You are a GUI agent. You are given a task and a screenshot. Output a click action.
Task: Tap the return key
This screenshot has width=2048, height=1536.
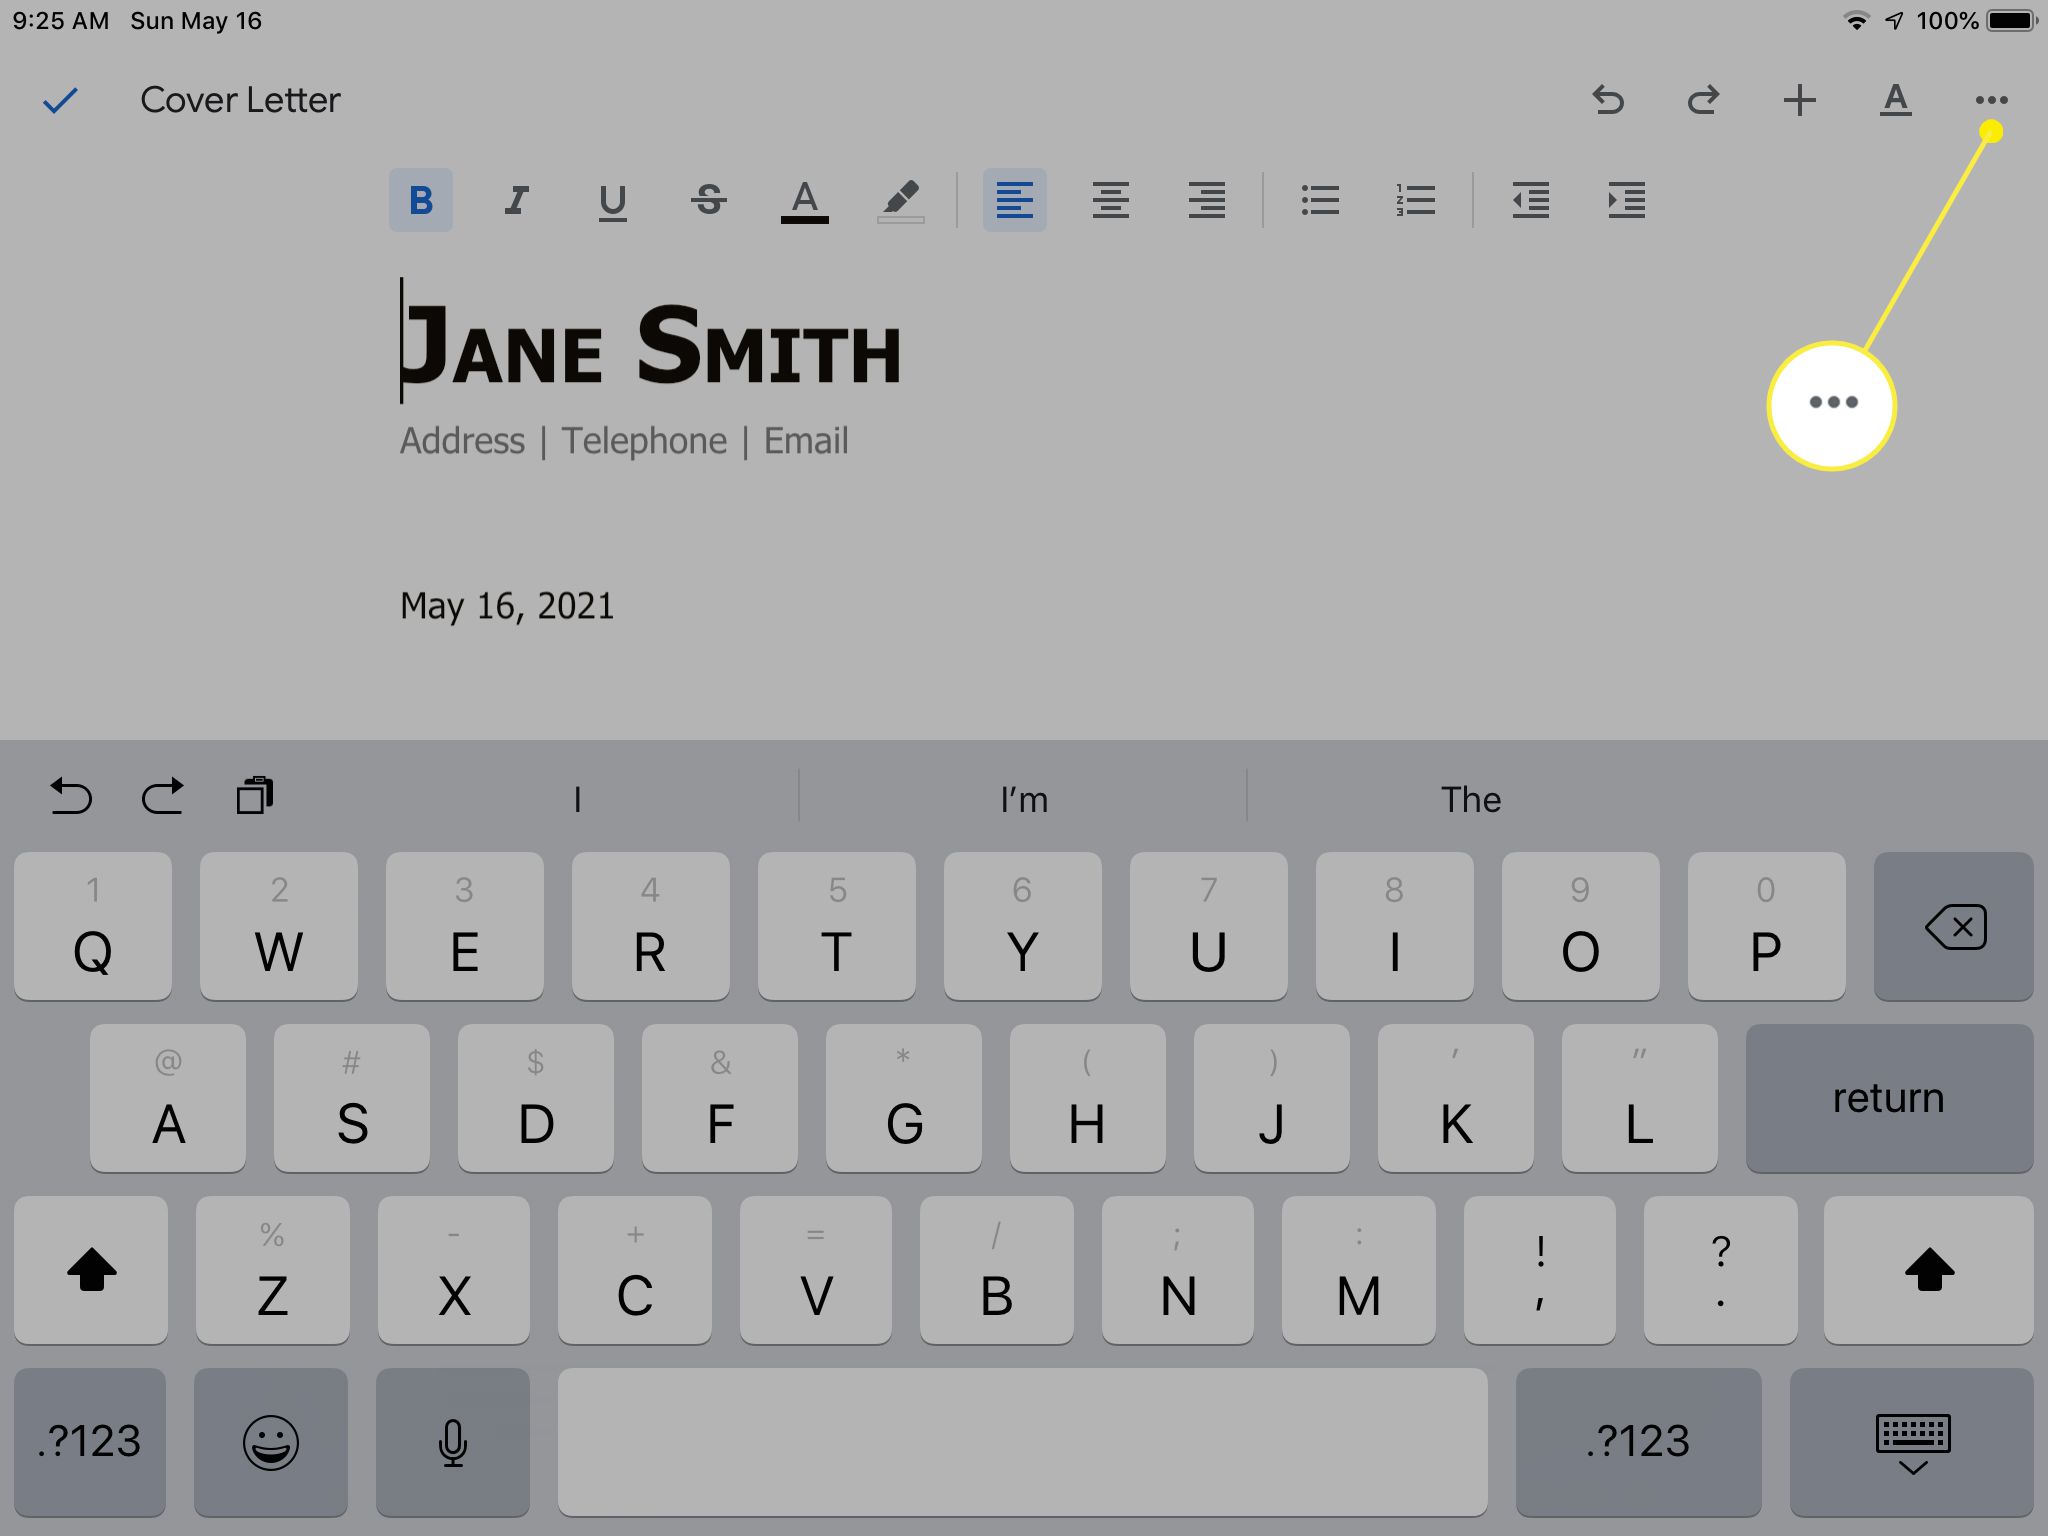1890,1098
